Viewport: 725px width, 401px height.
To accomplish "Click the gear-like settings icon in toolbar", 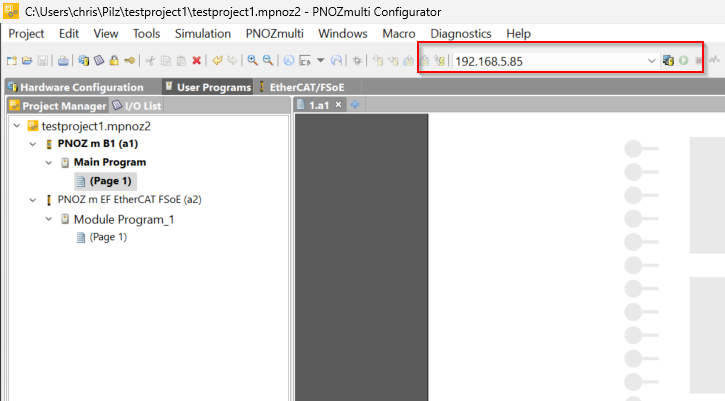I will (357, 61).
